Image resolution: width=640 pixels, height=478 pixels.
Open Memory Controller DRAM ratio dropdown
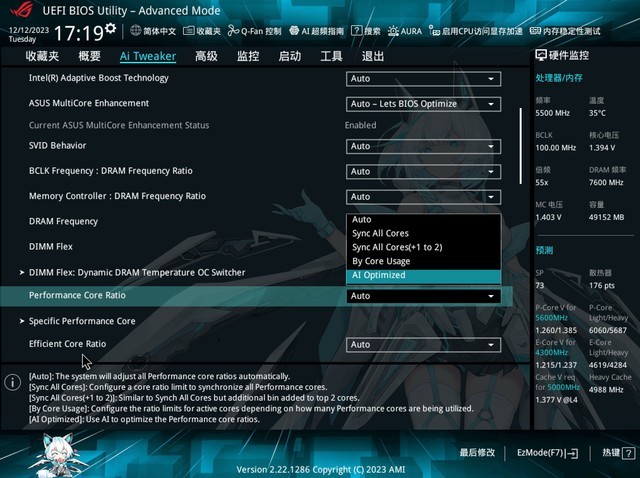click(x=423, y=197)
